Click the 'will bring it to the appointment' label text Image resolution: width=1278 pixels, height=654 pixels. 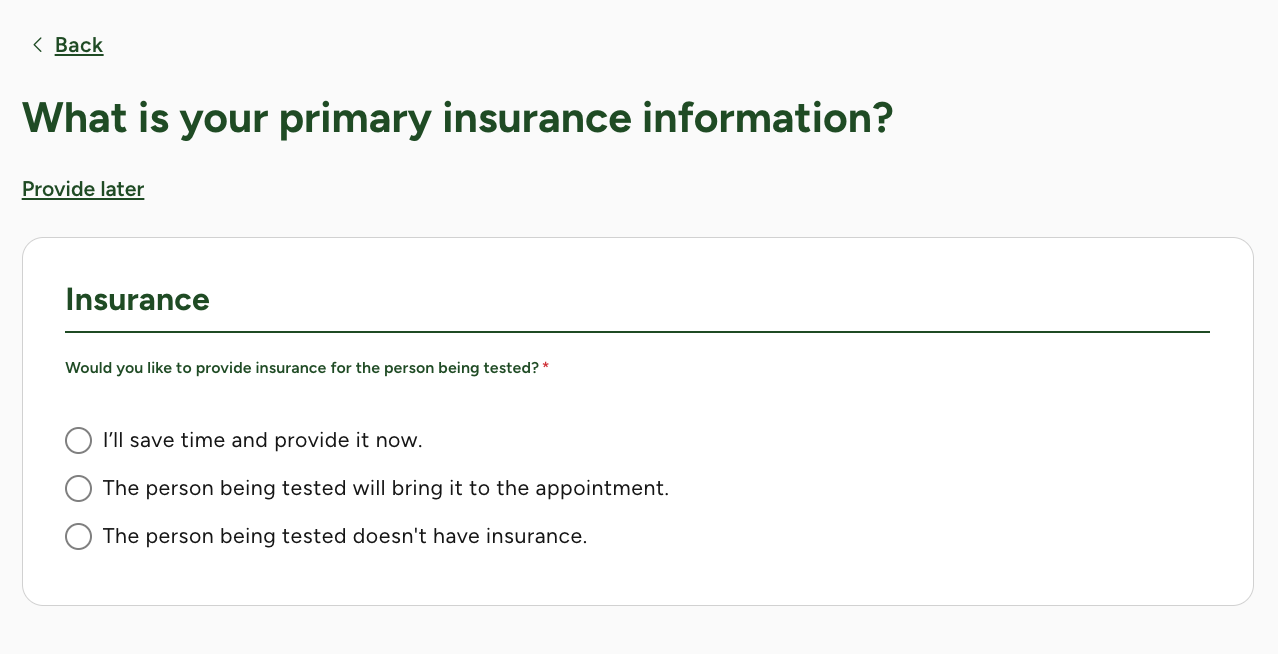click(385, 488)
